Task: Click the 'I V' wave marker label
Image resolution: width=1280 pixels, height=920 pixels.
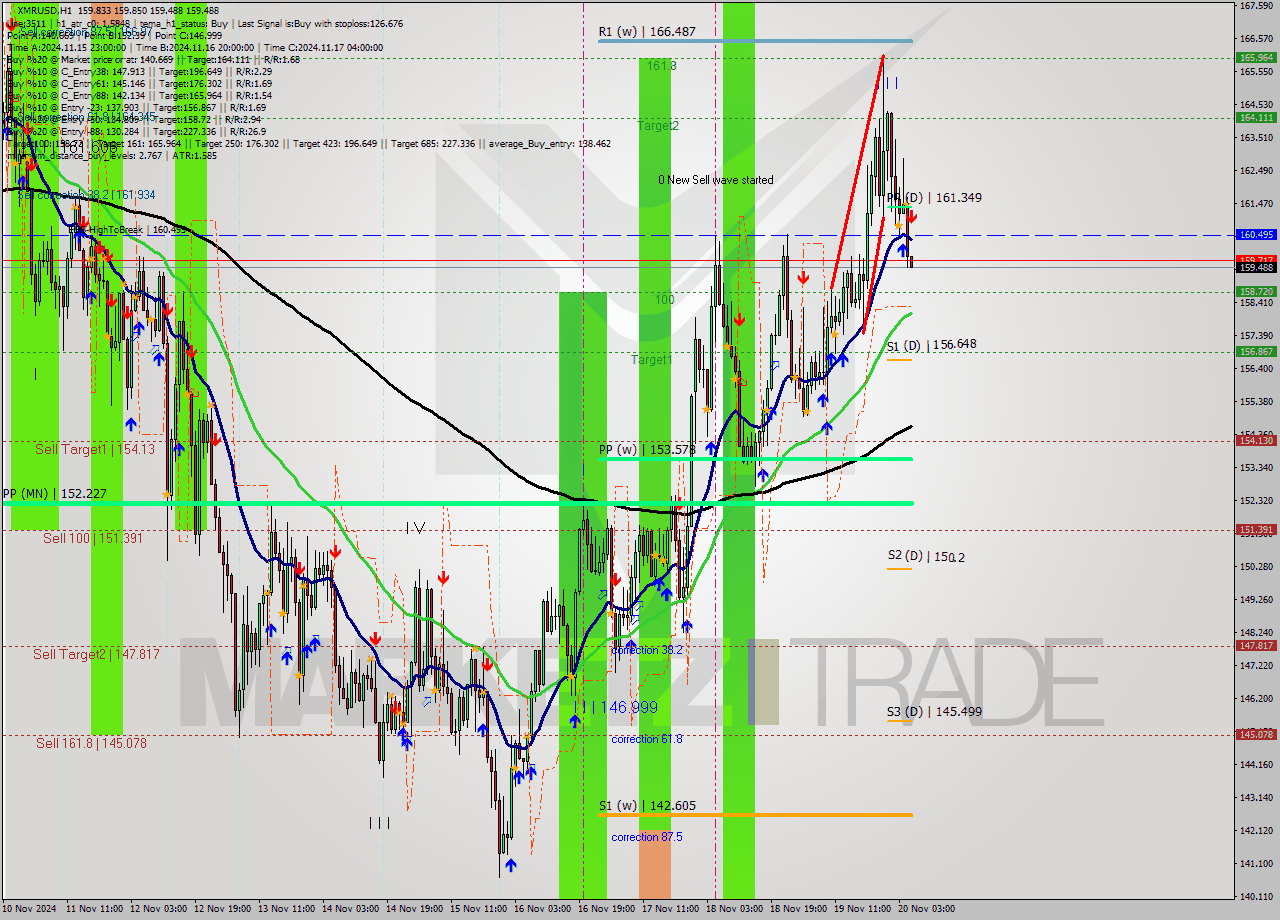Action: point(415,527)
